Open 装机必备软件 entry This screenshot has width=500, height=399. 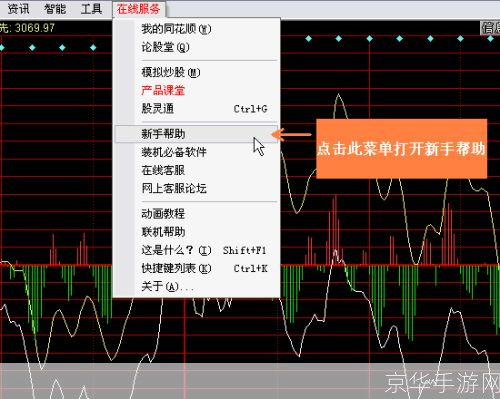coord(197,152)
